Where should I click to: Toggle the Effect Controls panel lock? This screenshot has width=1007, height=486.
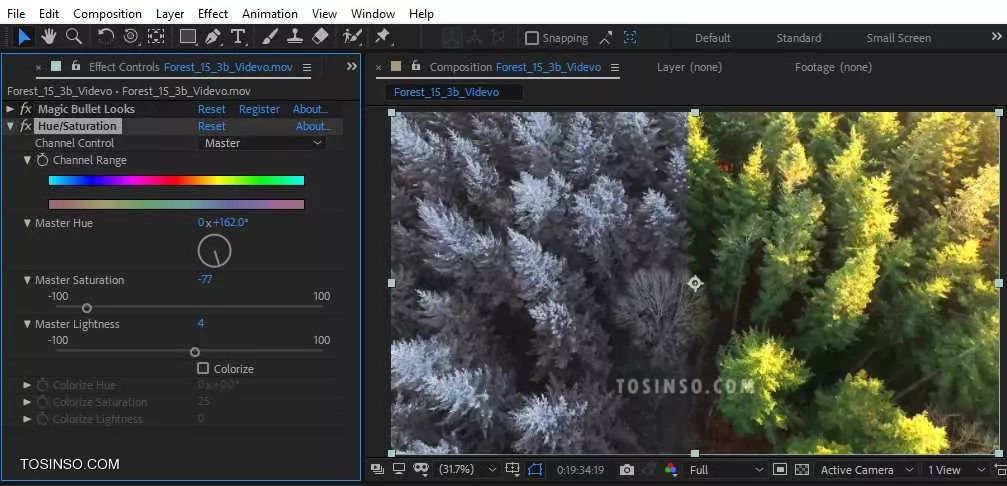76,65
